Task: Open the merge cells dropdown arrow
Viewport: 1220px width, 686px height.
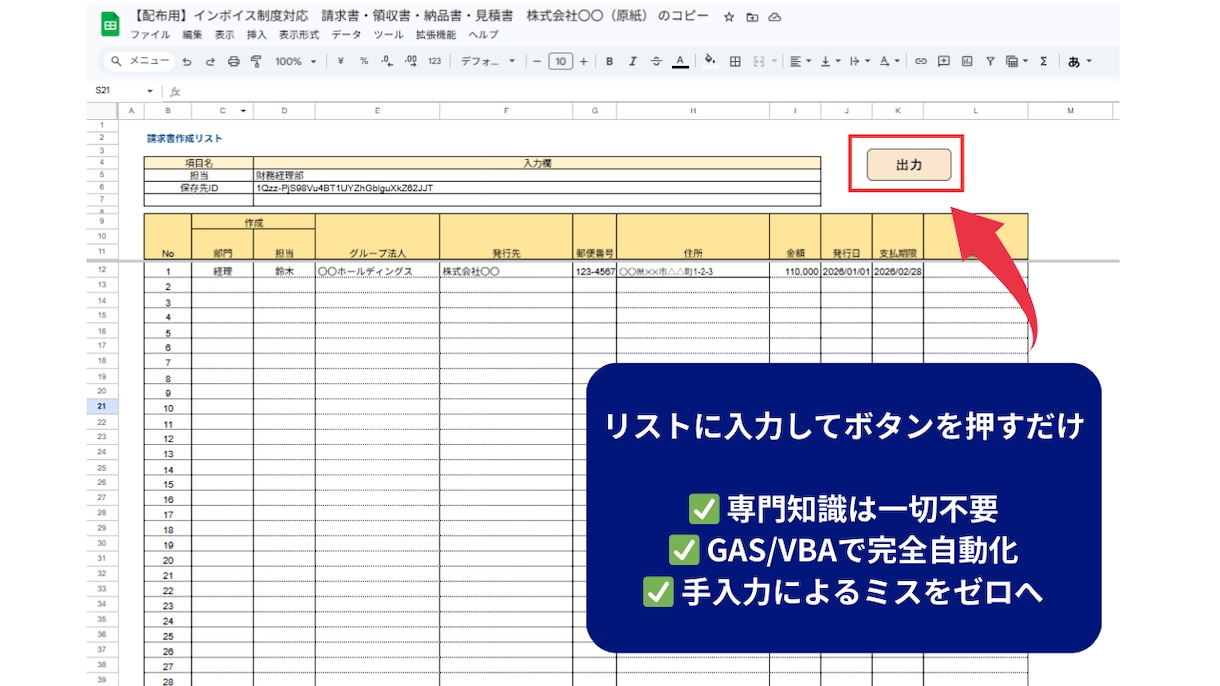Action: pos(774,62)
